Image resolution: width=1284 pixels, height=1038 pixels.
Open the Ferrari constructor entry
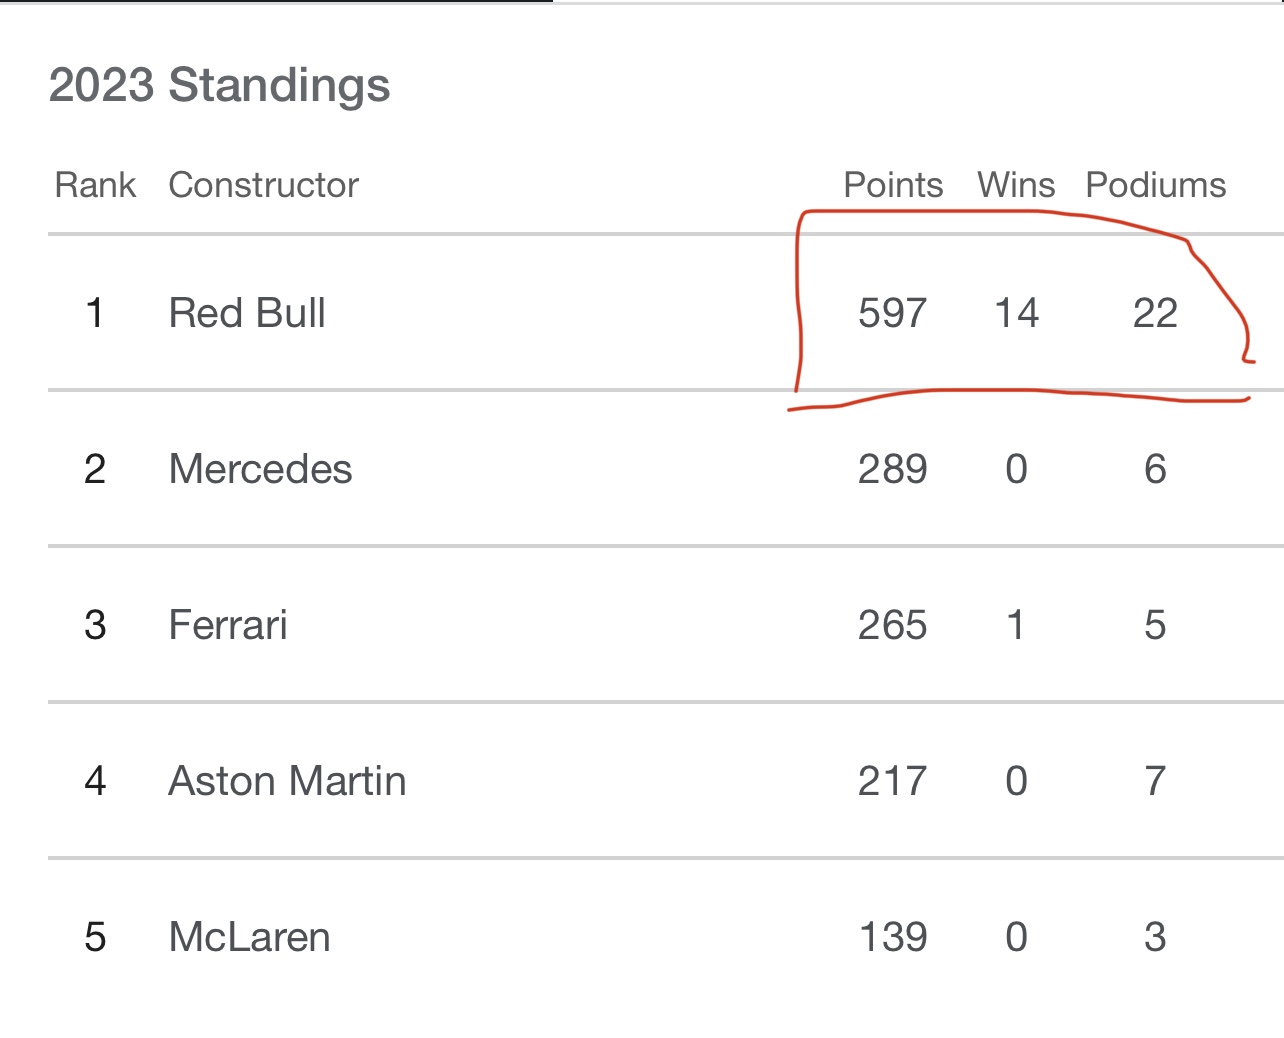[228, 625]
